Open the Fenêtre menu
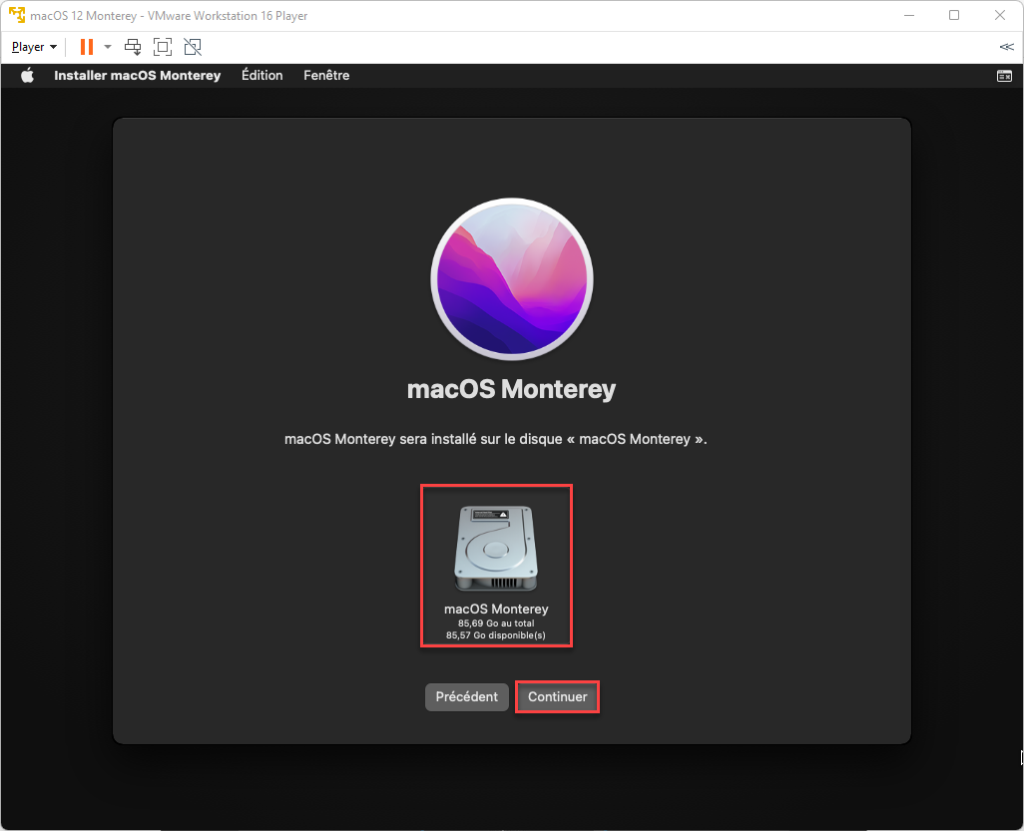This screenshot has width=1024, height=831. pyautogui.click(x=326, y=75)
